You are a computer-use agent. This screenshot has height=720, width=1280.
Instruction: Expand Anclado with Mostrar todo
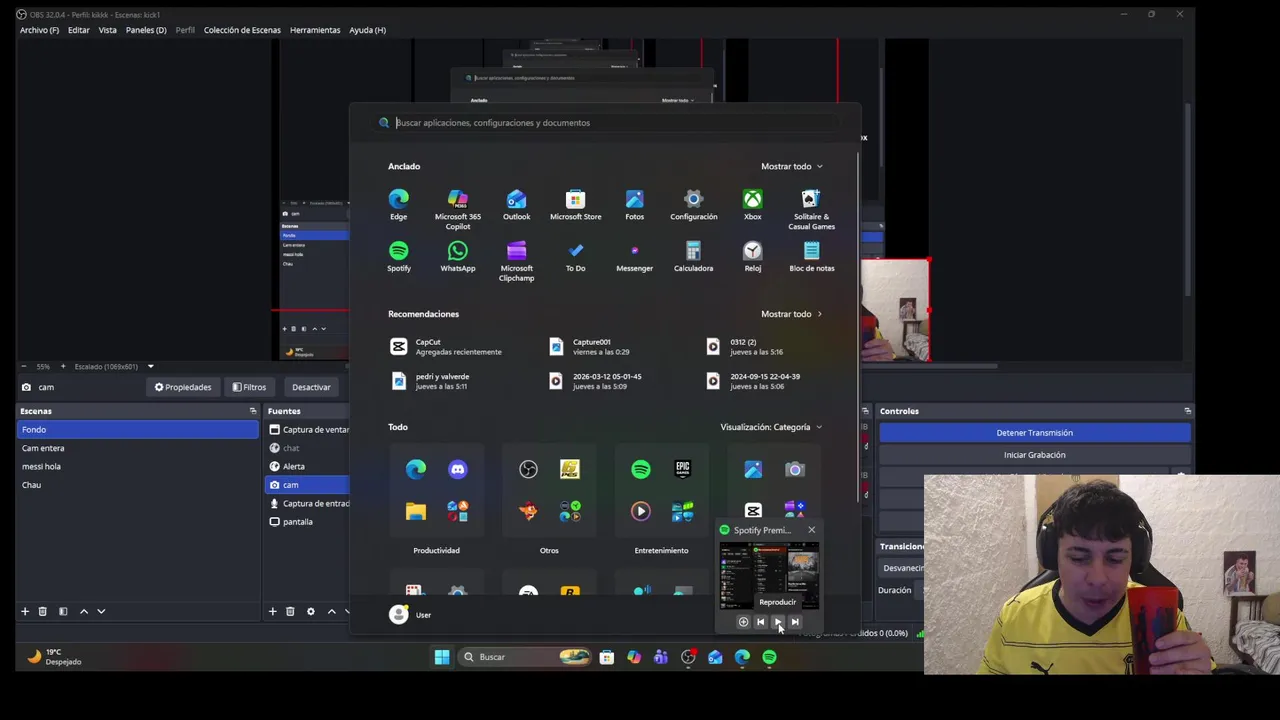click(791, 166)
